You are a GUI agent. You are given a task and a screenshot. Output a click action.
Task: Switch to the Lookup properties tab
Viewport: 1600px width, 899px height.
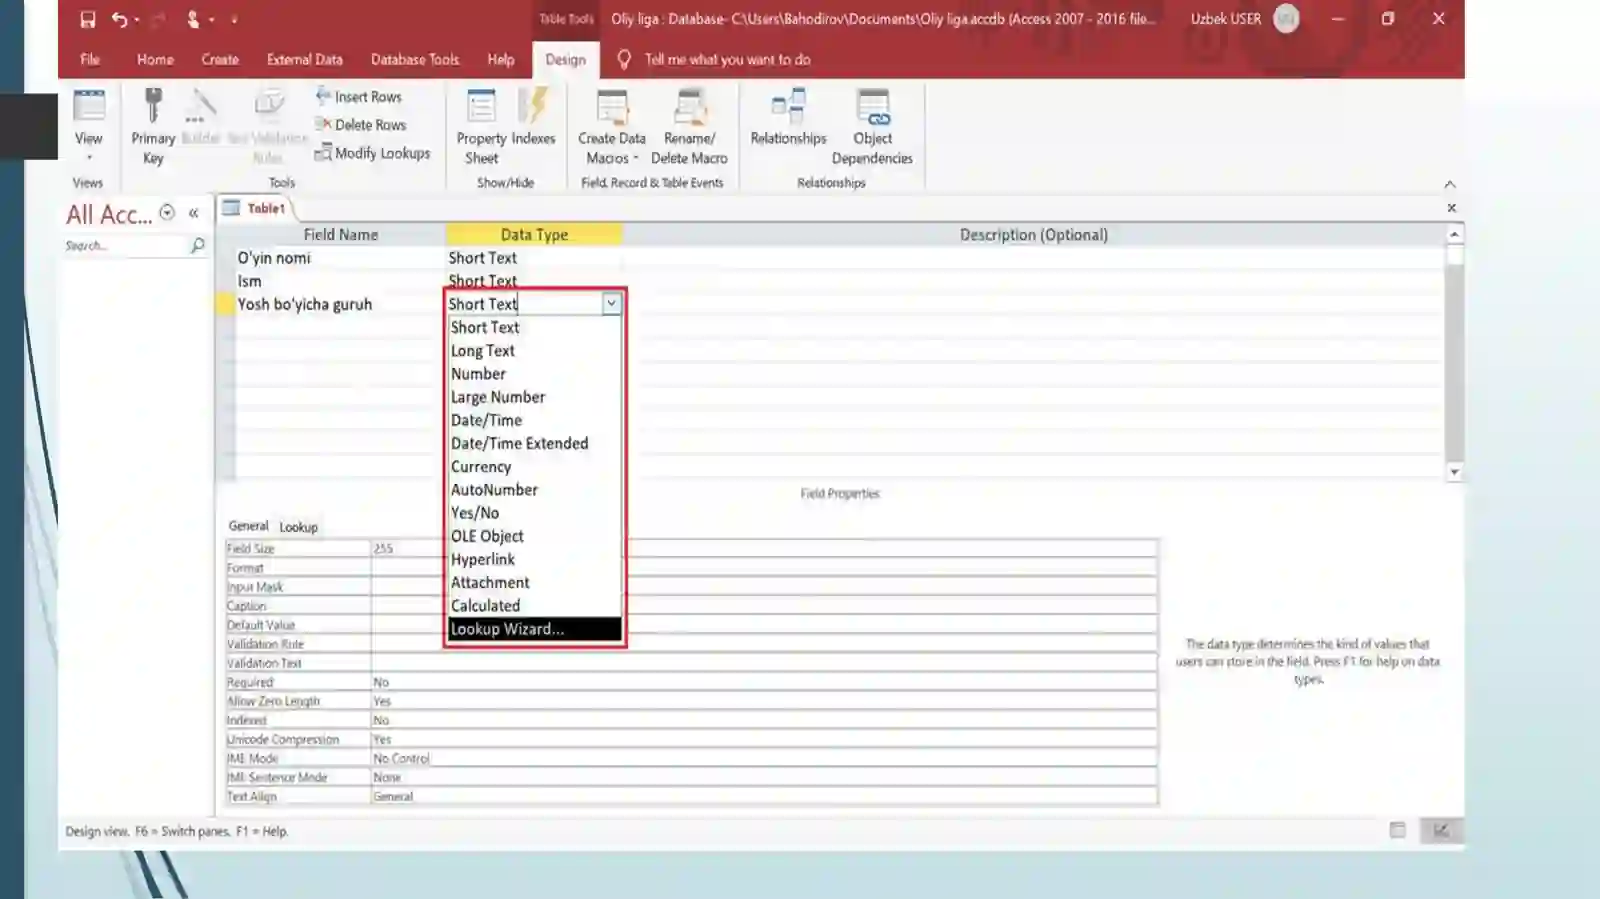[x=298, y=527]
